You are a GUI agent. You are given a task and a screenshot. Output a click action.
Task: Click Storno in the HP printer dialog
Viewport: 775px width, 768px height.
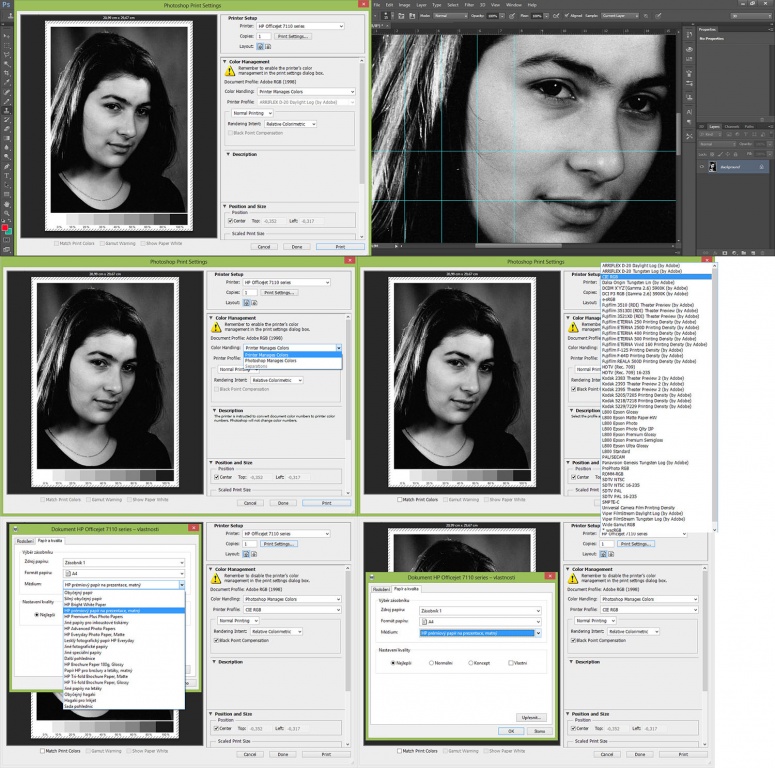(x=539, y=731)
